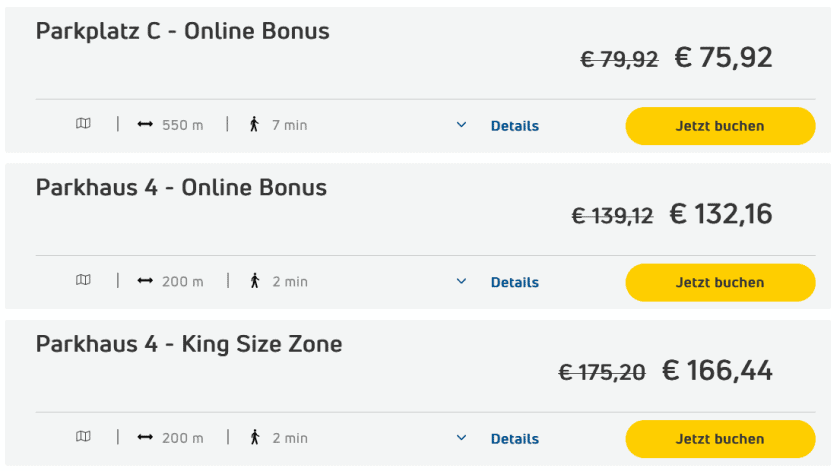Expand details chevron for Parkplatz C
The width and height of the screenshot is (840, 471).
point(461,125)
